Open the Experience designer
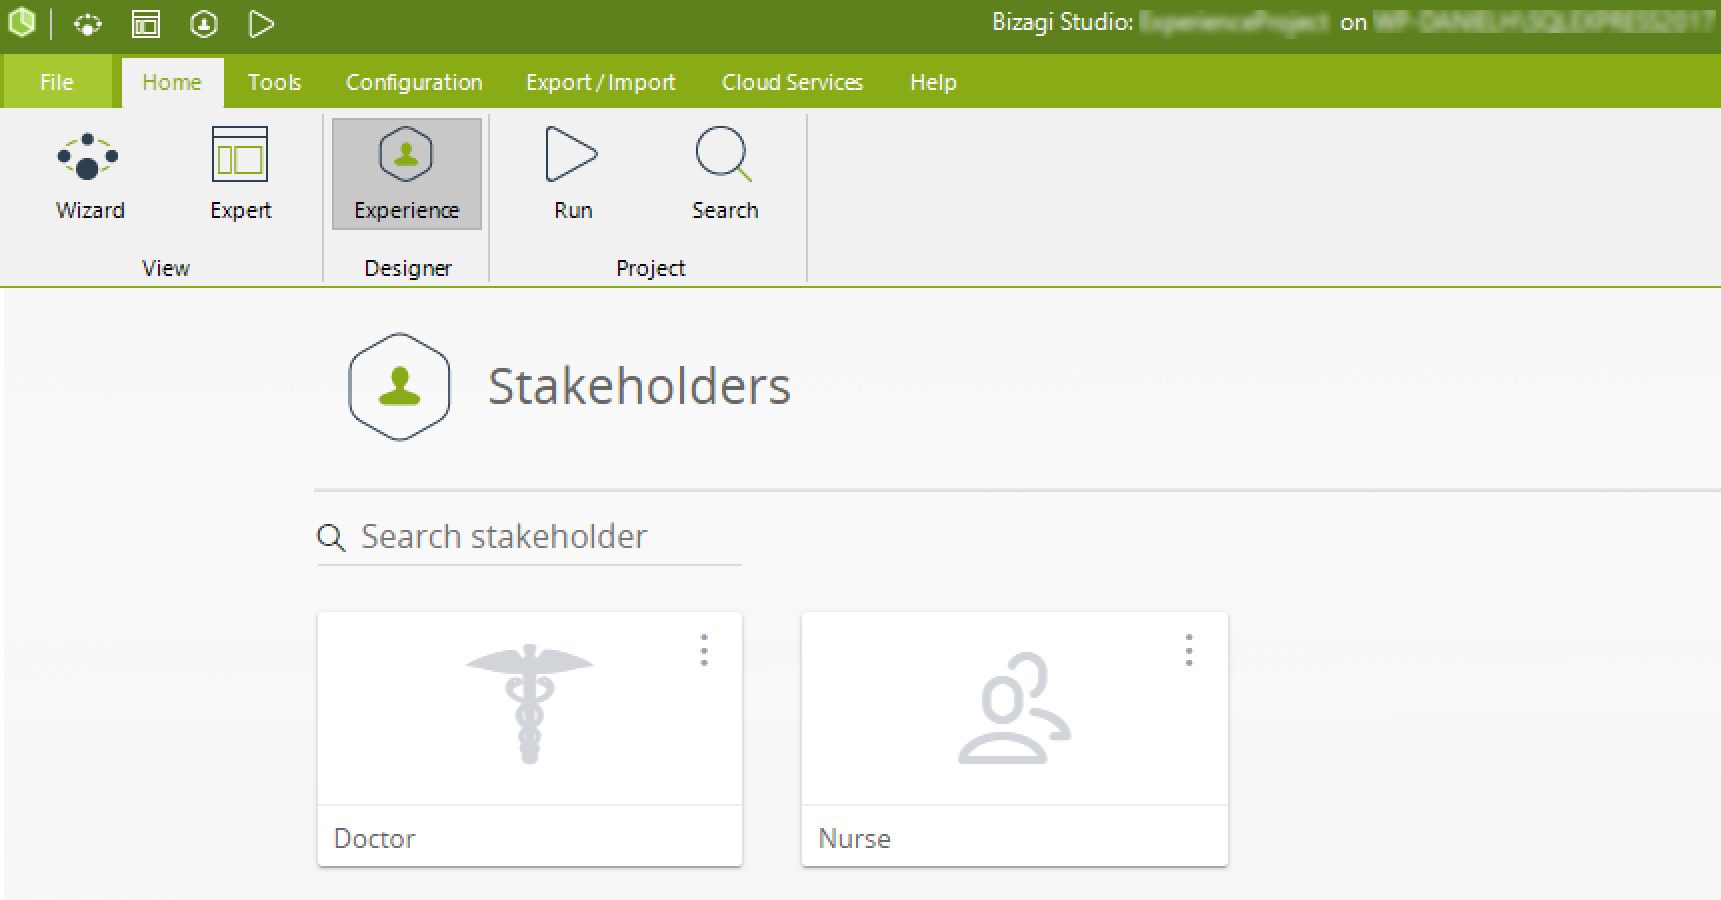 pyautogui.click(x=406, y=175)
